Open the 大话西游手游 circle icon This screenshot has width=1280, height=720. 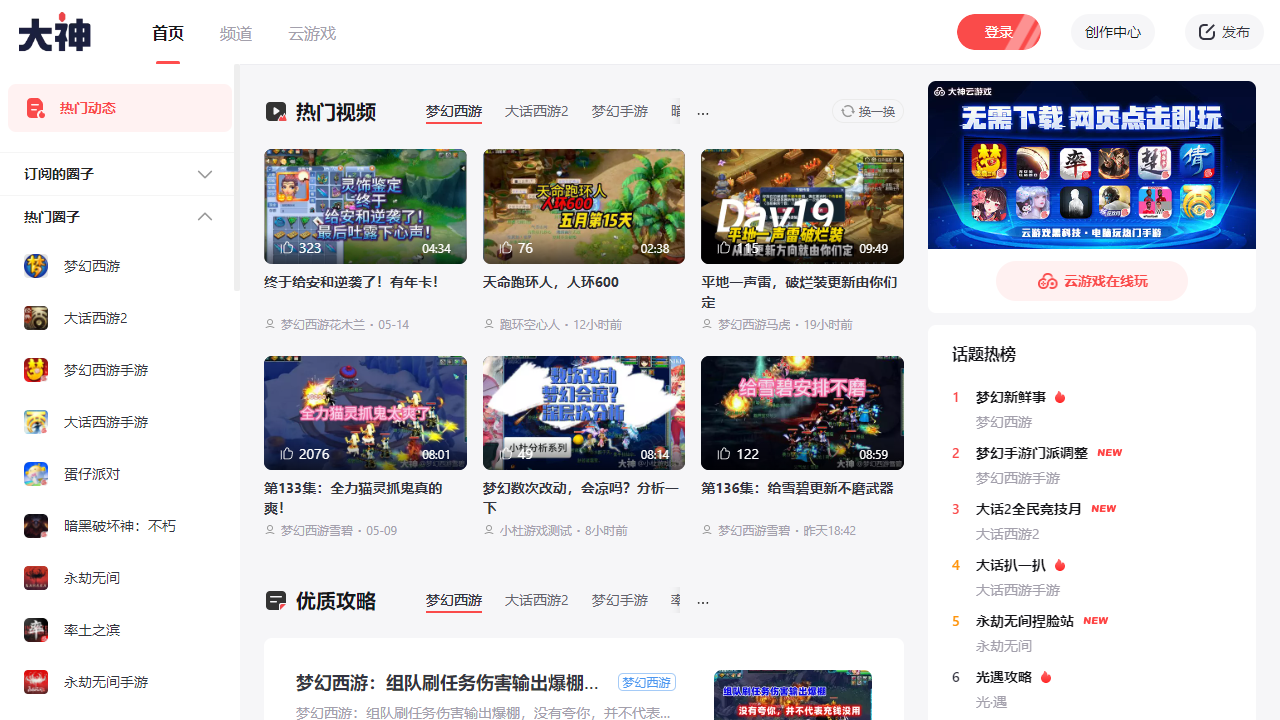point(36,422)
